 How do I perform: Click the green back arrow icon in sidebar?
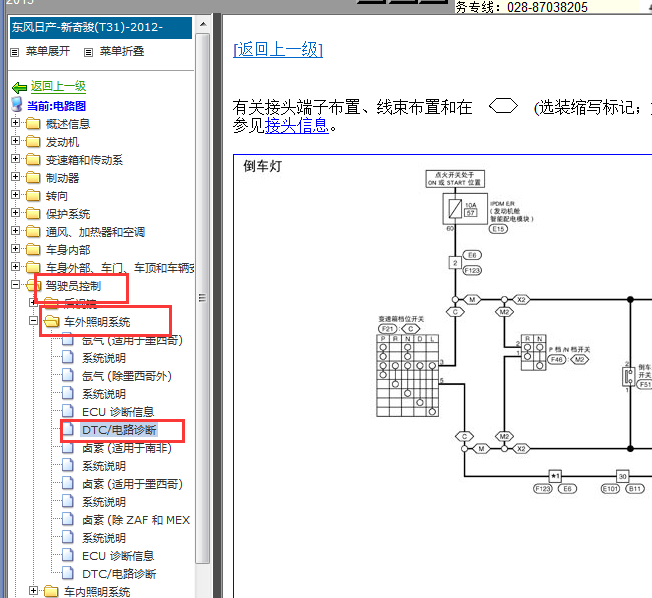pyautogui.click(x=19, y=87)
